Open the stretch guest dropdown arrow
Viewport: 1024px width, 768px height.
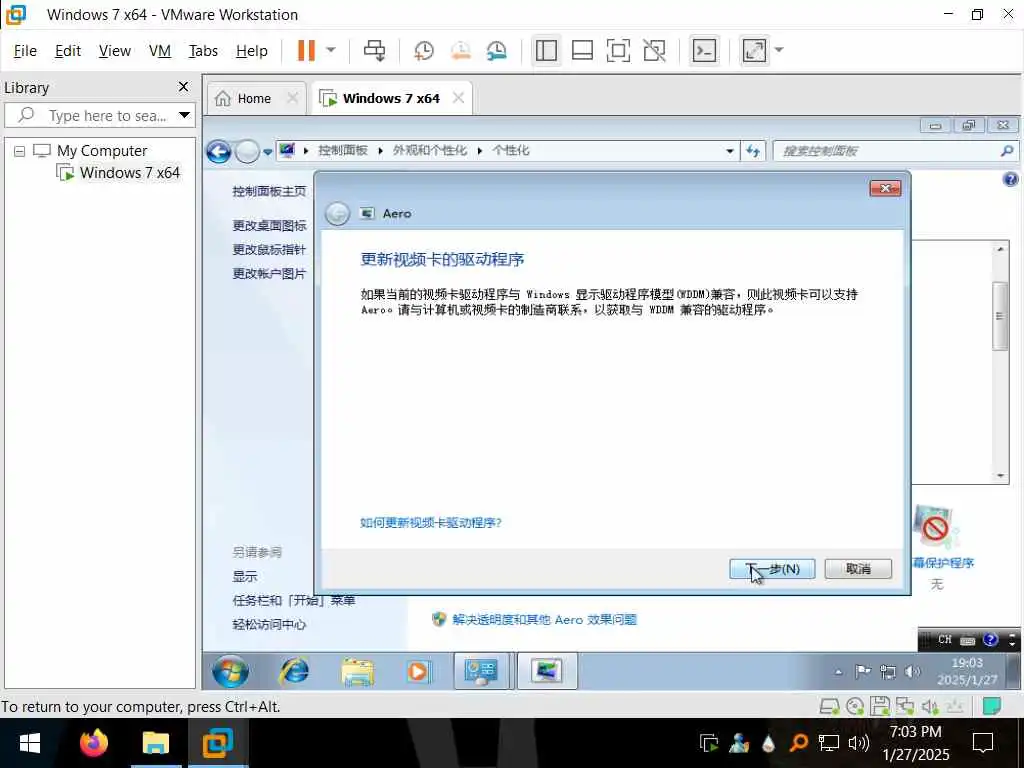779,50
